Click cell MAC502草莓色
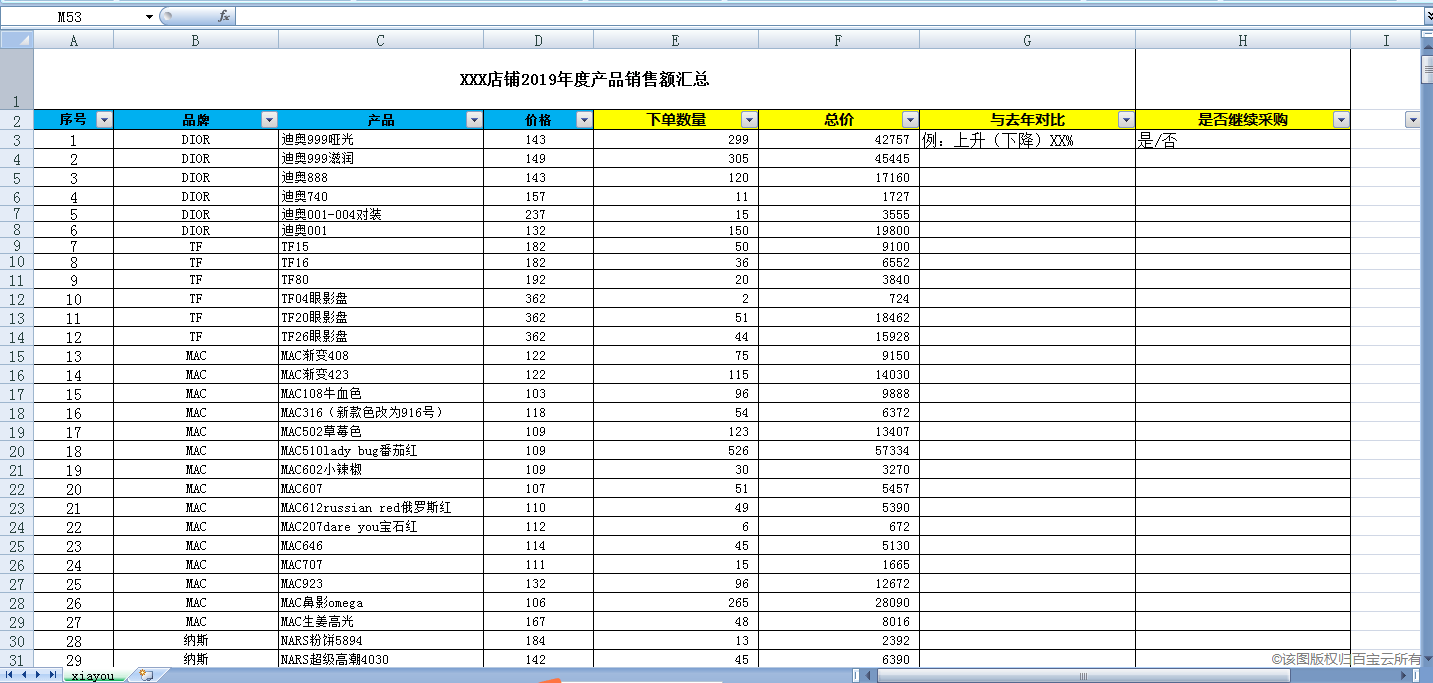 (x=381, y=432)
